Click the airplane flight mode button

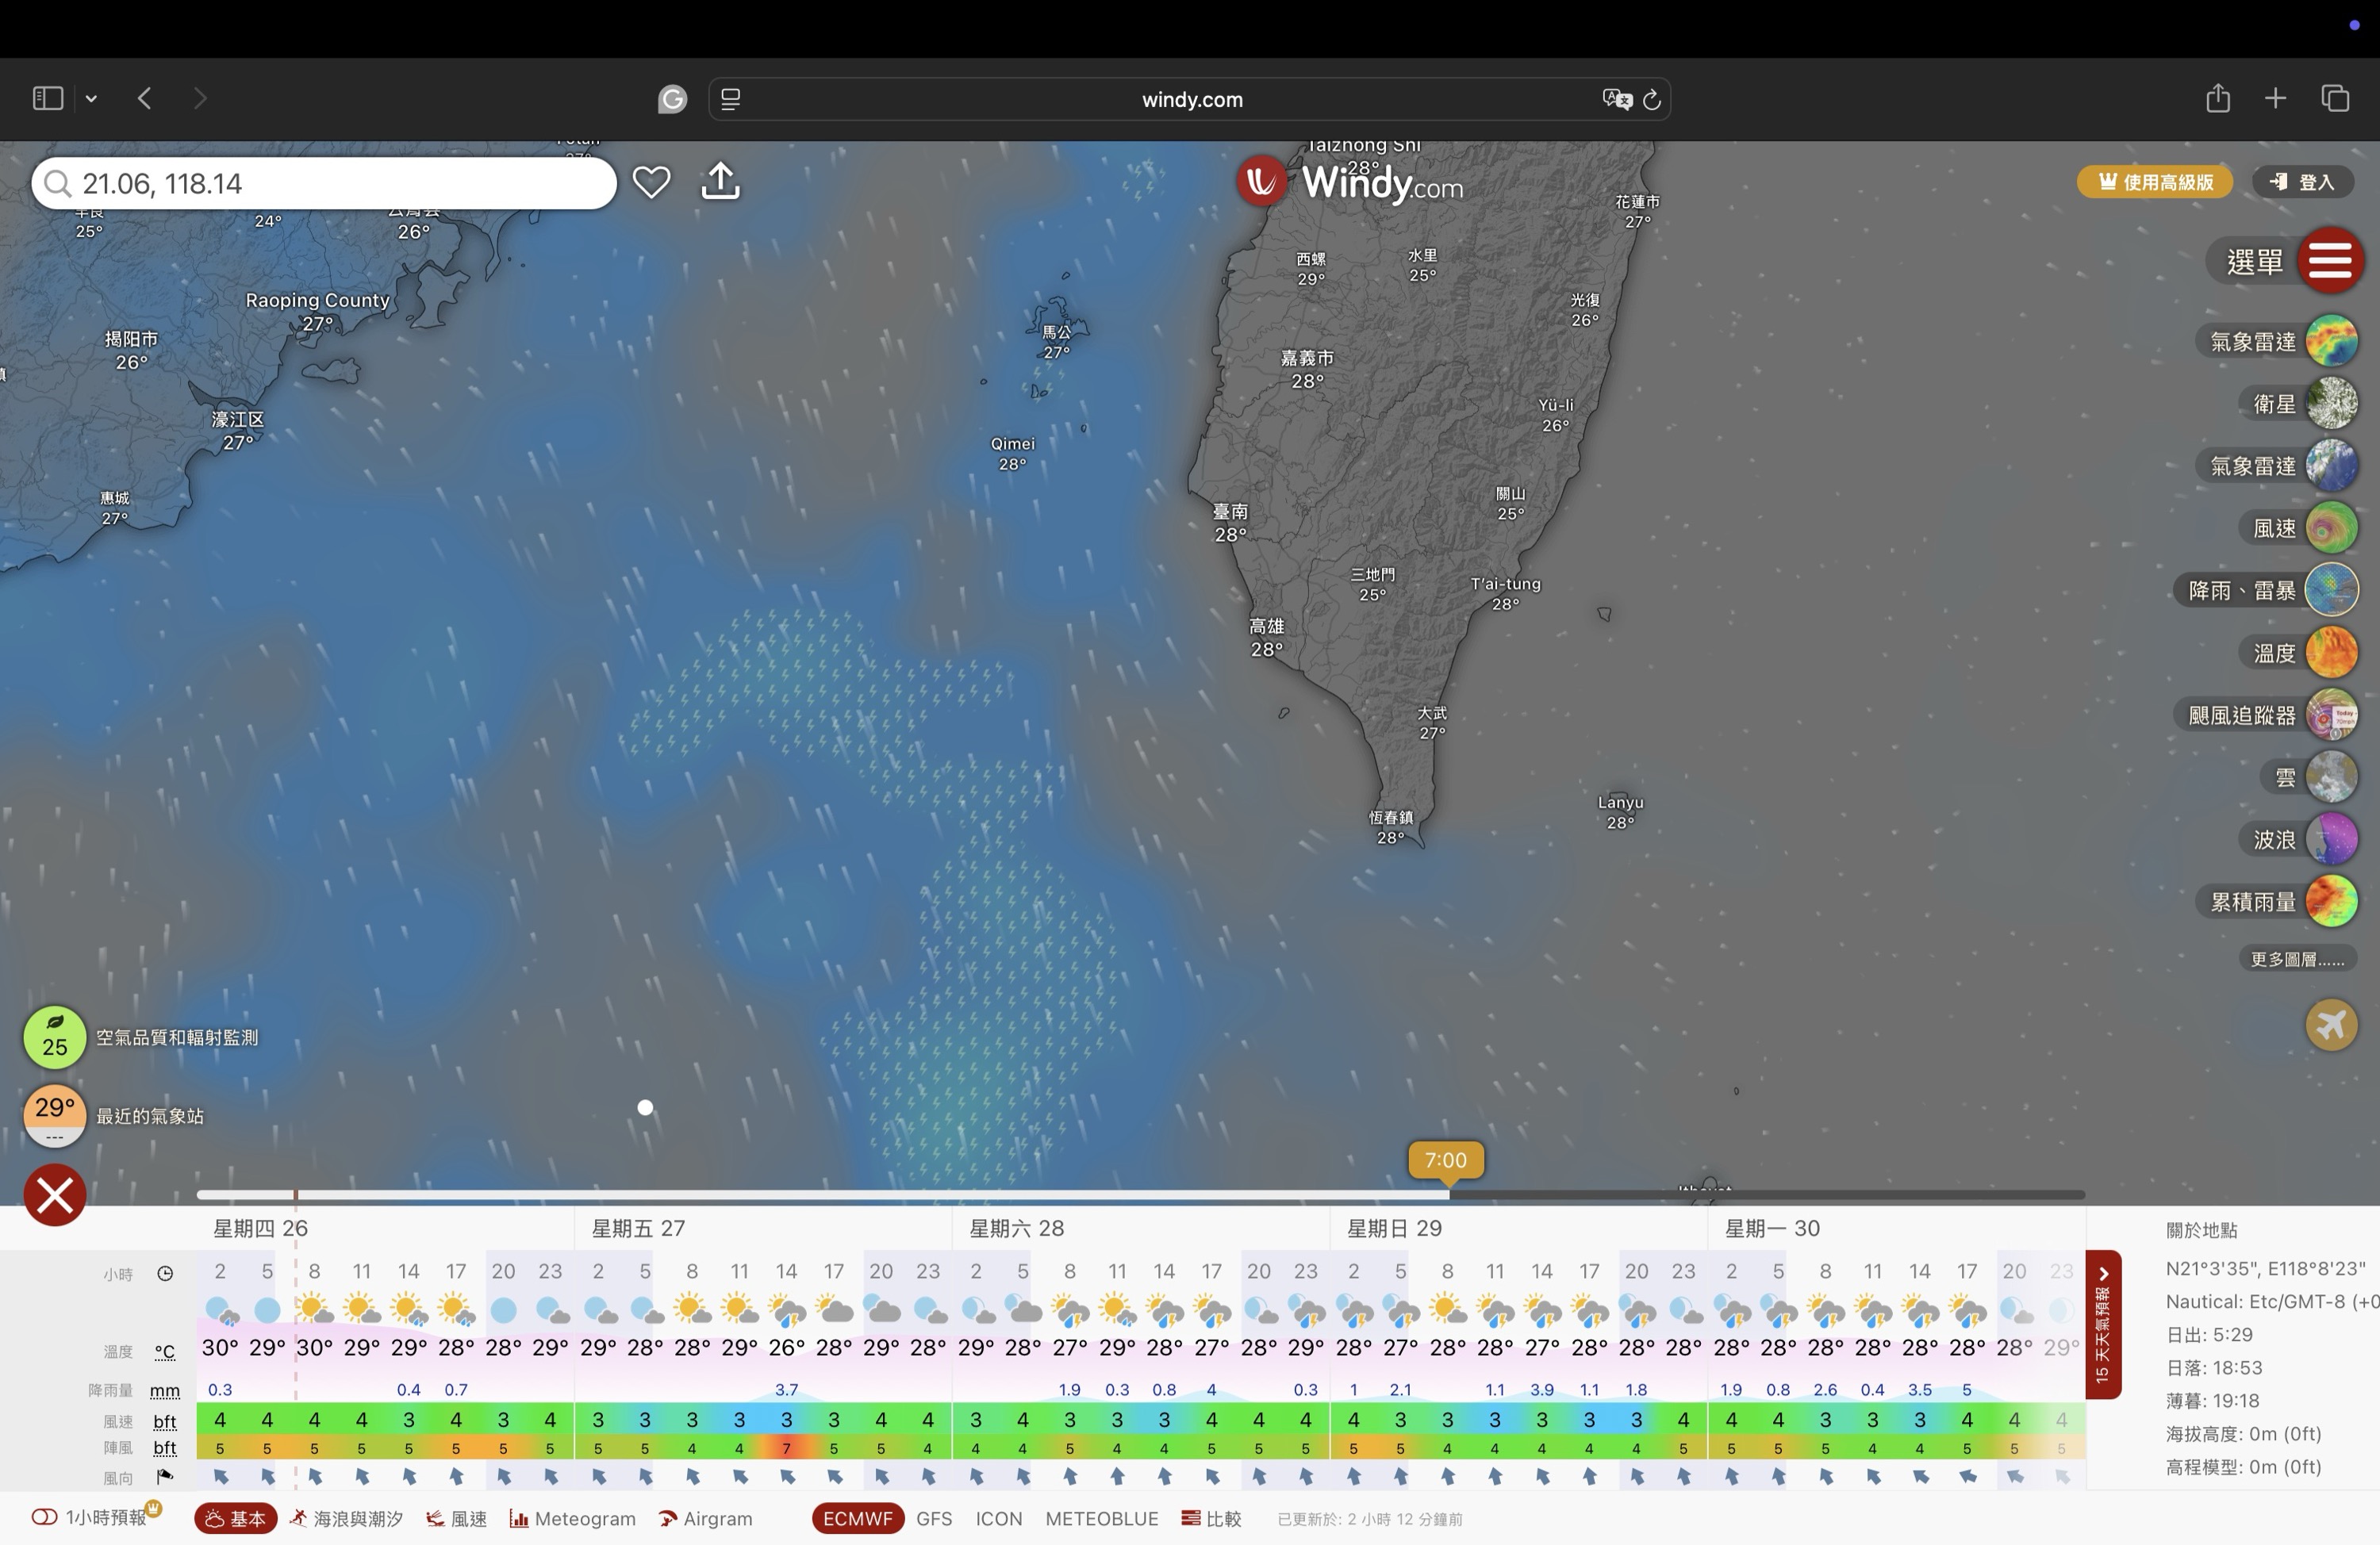tap(2331, 1025)
